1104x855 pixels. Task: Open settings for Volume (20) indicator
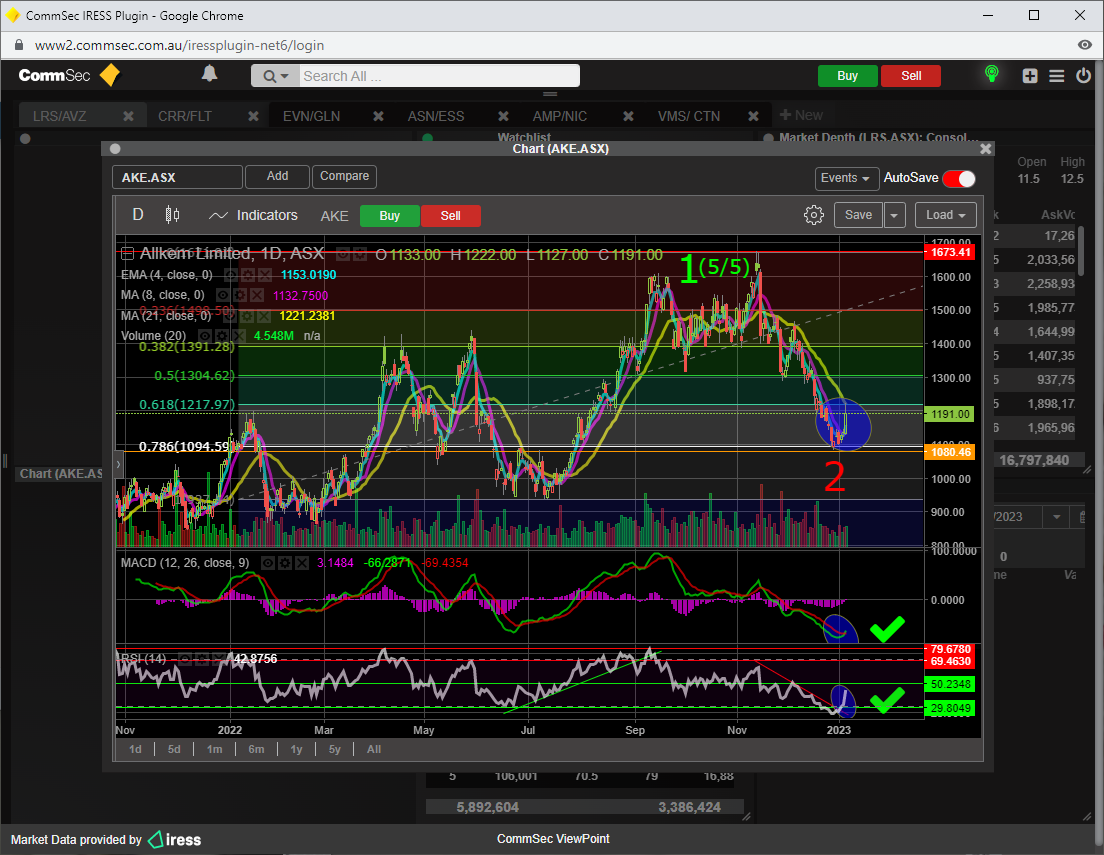222,336
